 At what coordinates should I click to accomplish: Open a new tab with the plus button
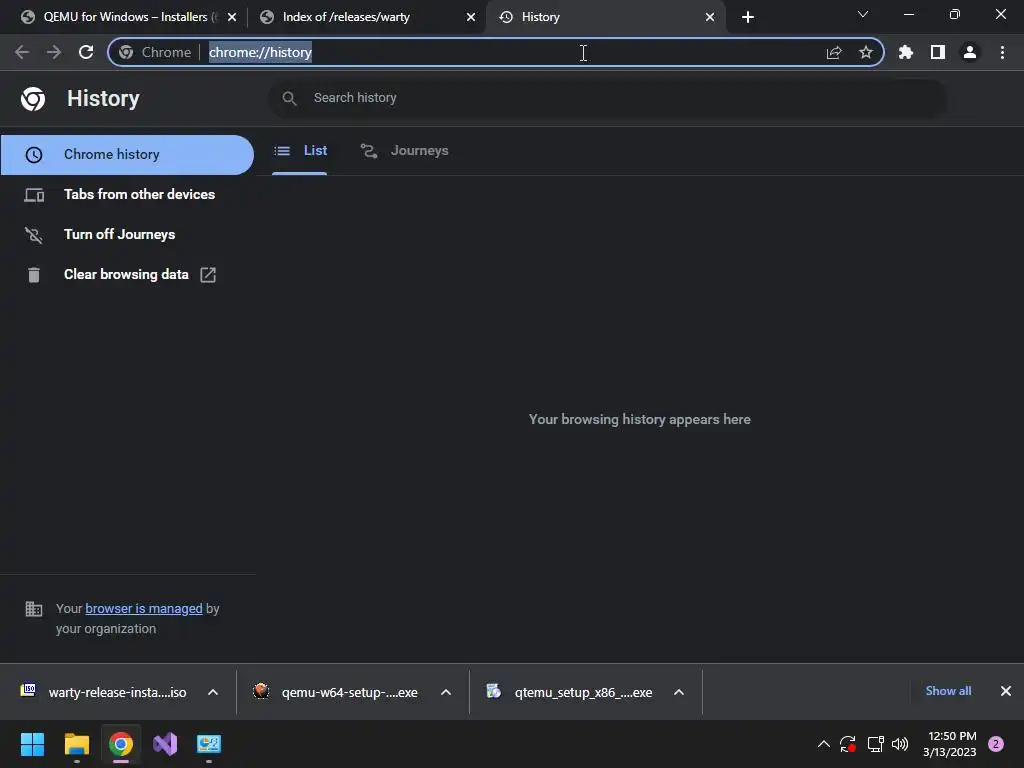coord(748,17)
